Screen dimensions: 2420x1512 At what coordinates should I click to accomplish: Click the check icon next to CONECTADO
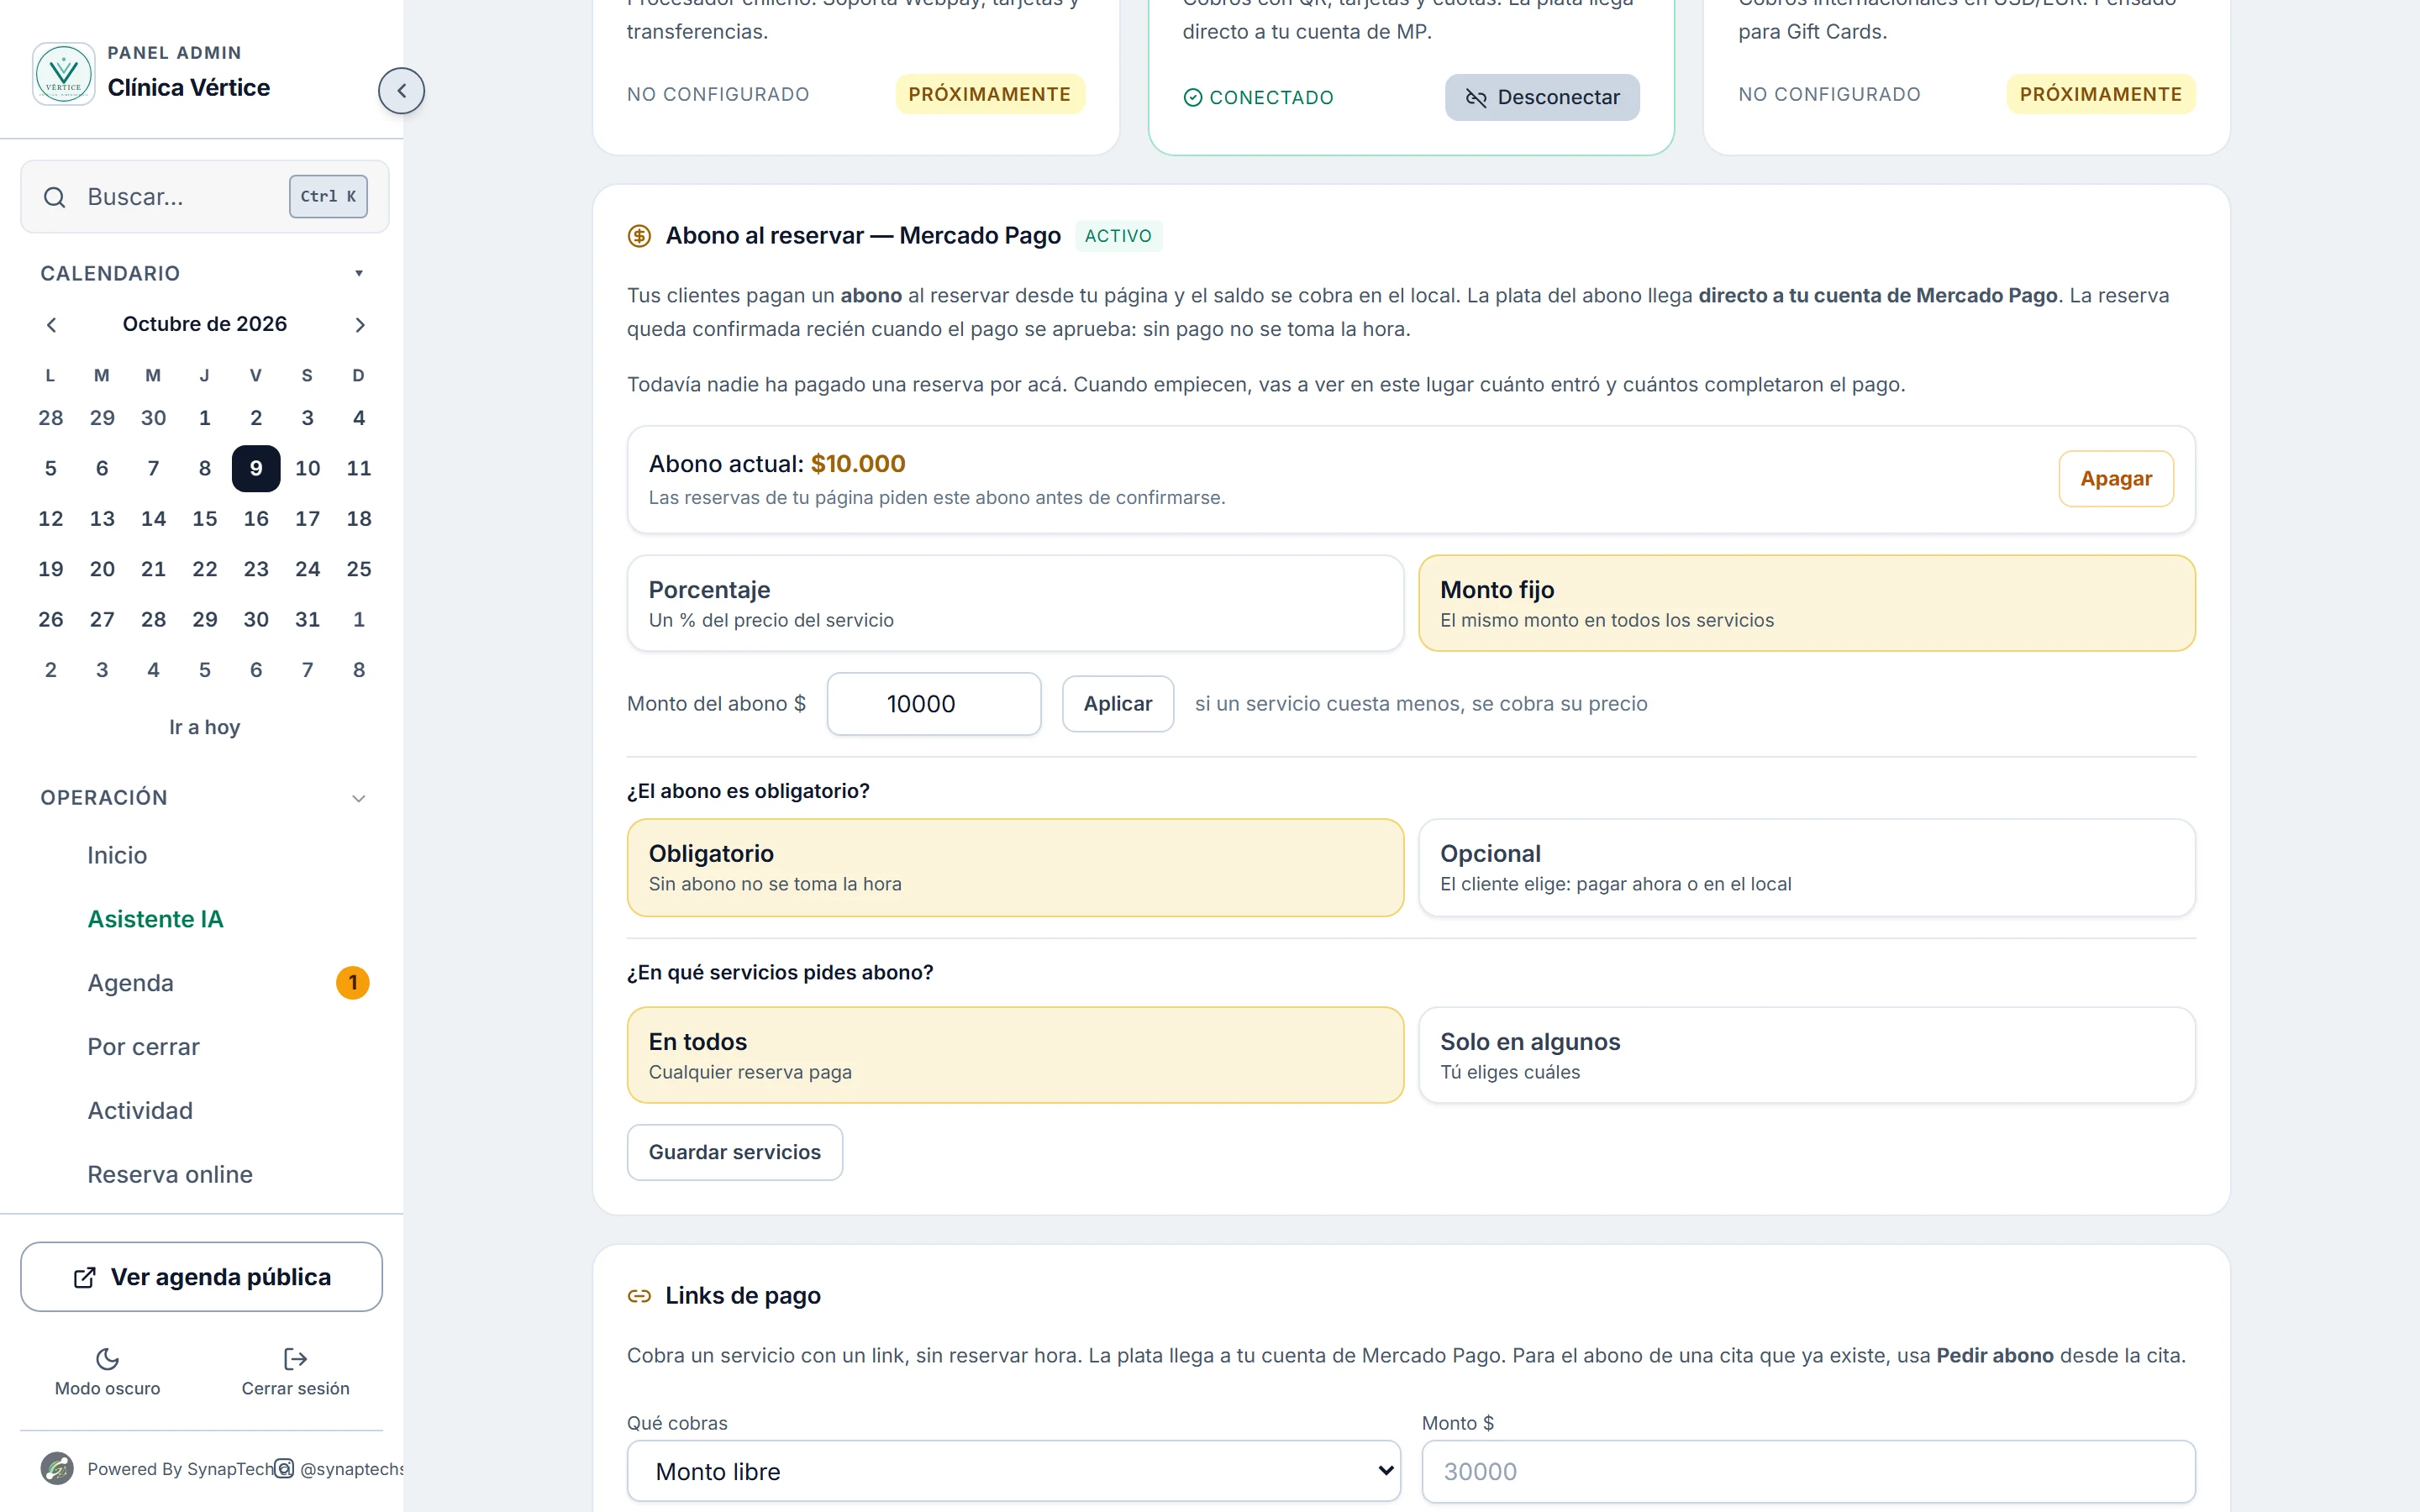coord(1192,97)
